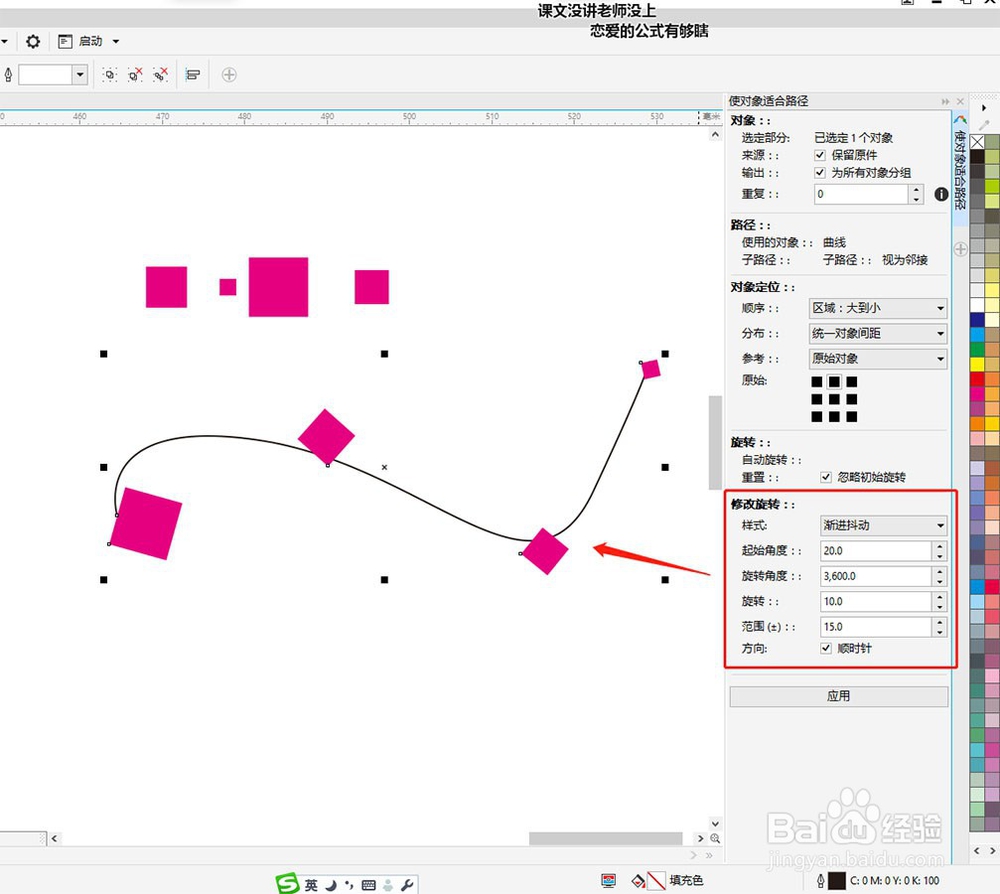Image resolution: width=1000 pixels, height=894 pixels.
Task: Click the 范围 (±) field showing 15.0
Action: tap(876, 627)
